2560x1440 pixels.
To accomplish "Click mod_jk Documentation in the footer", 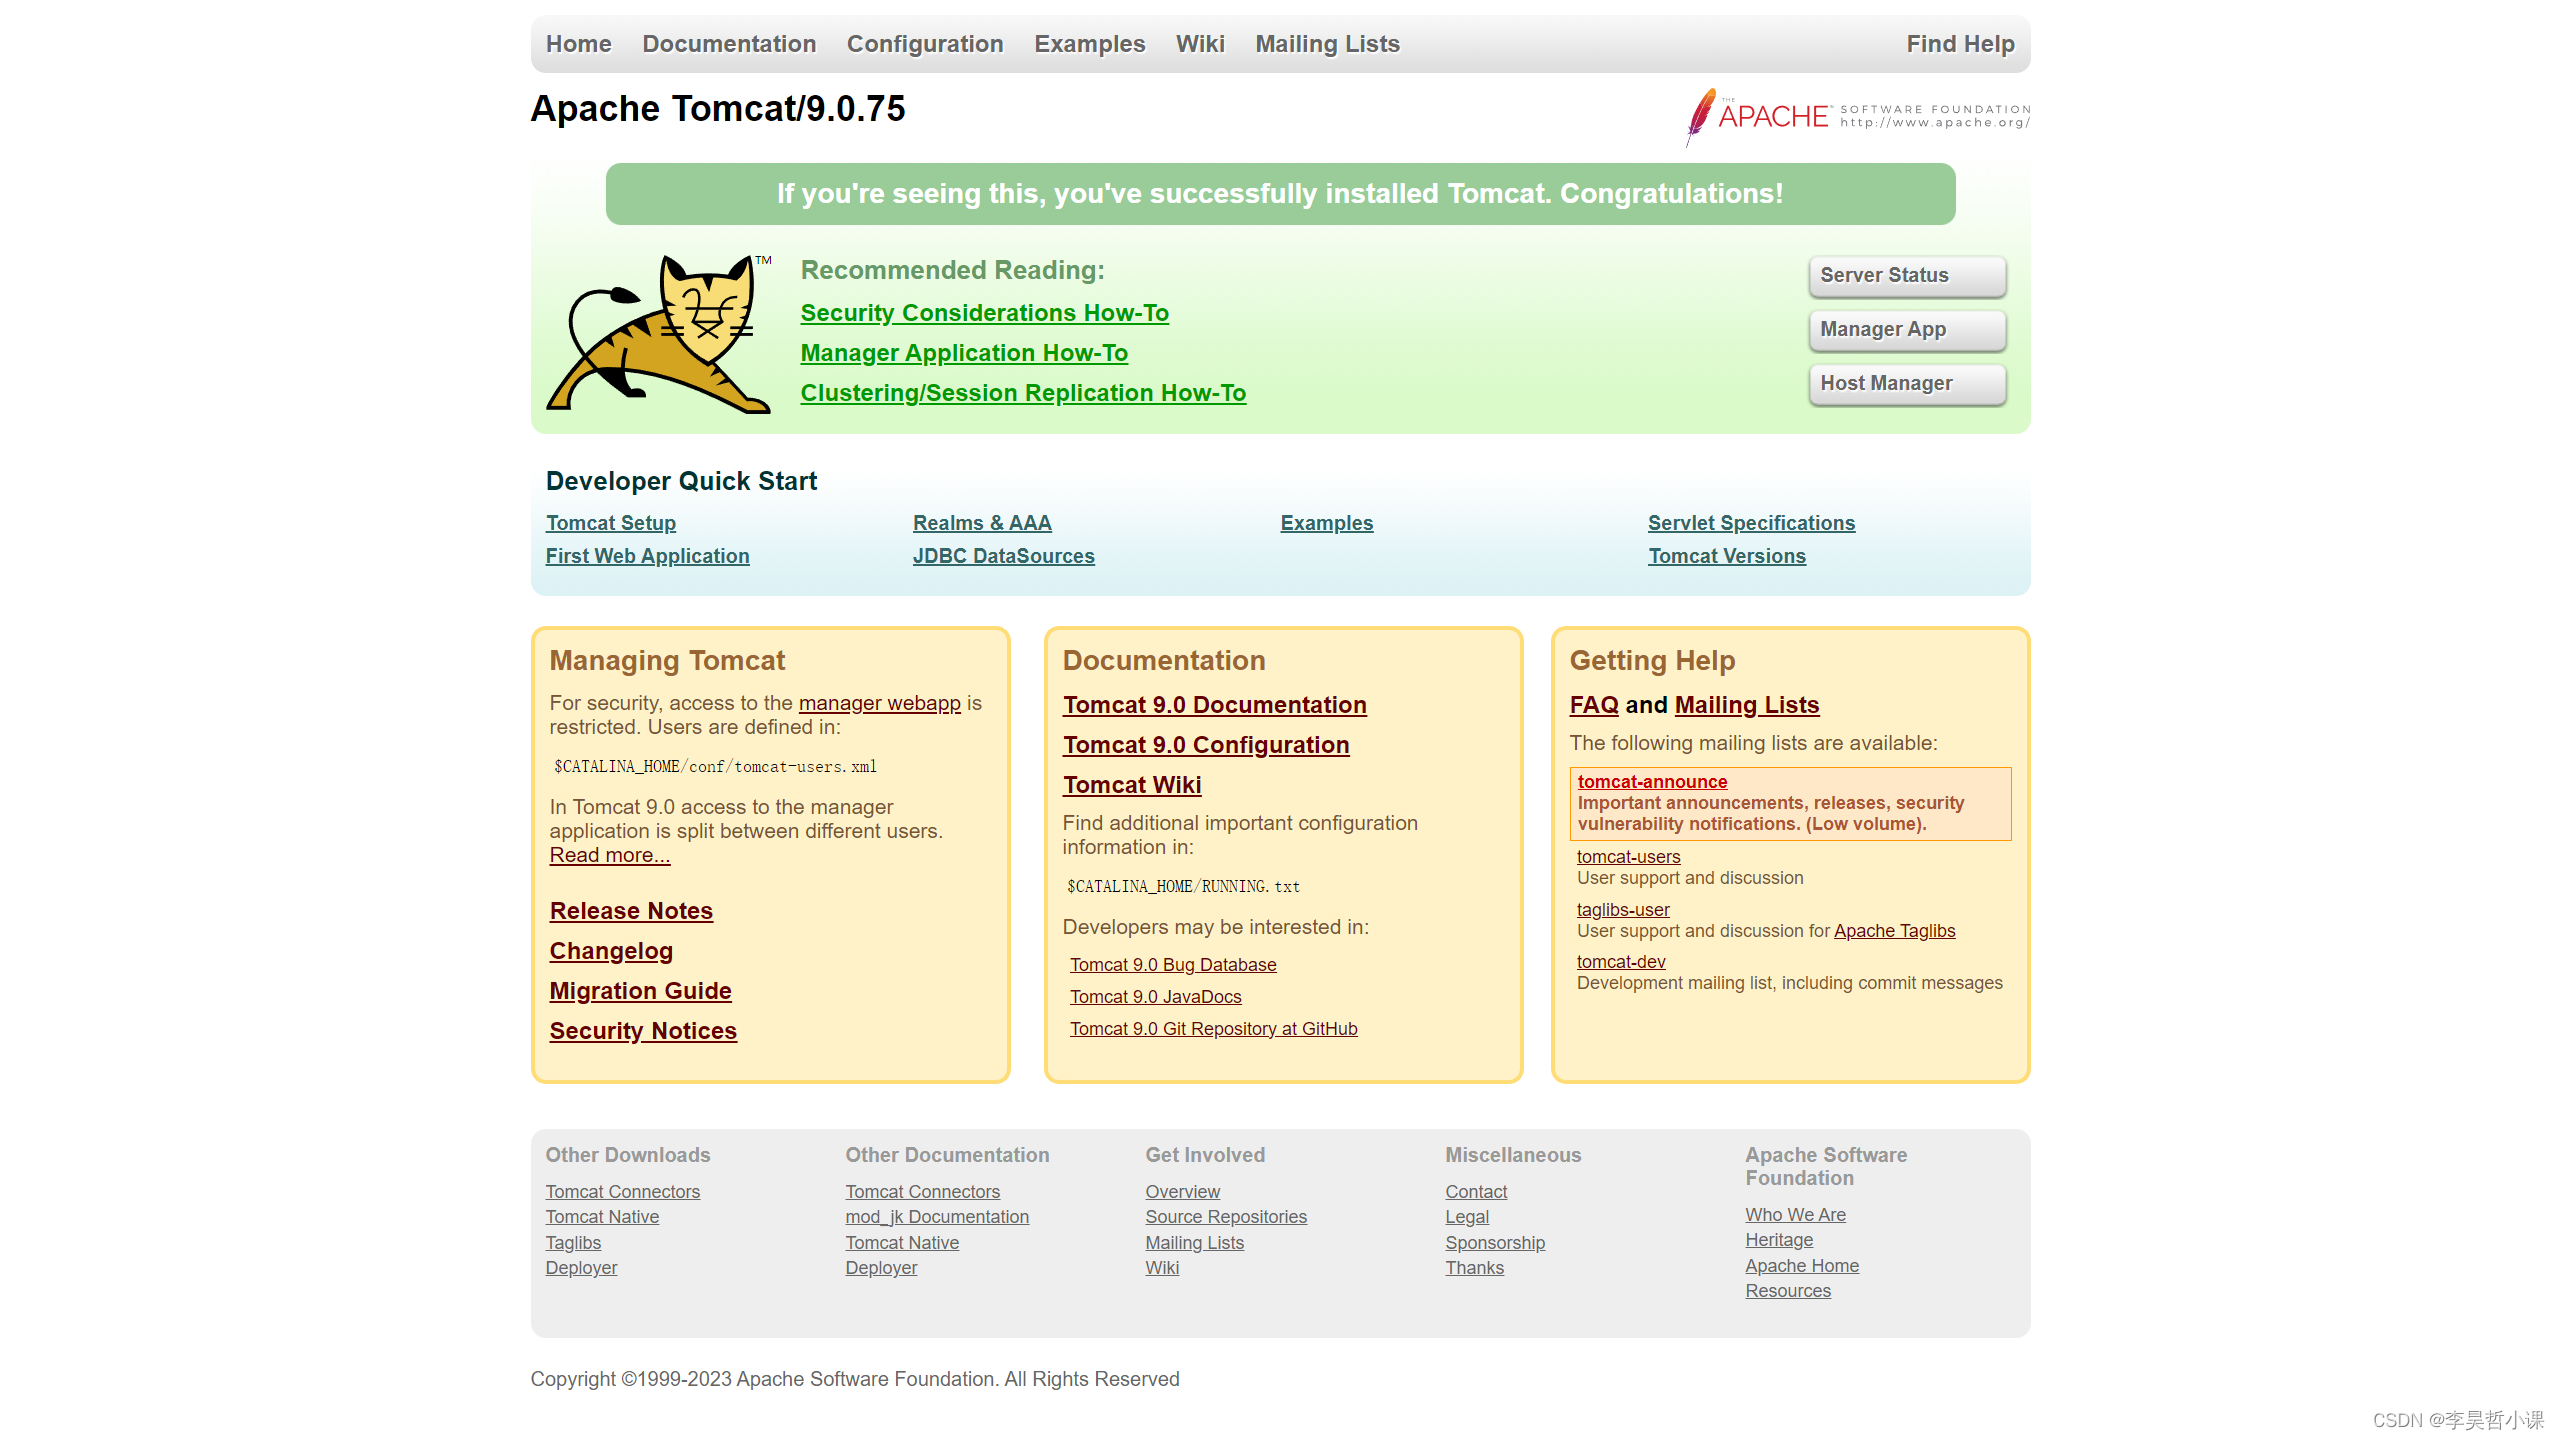I will (x=937, y=1217).
